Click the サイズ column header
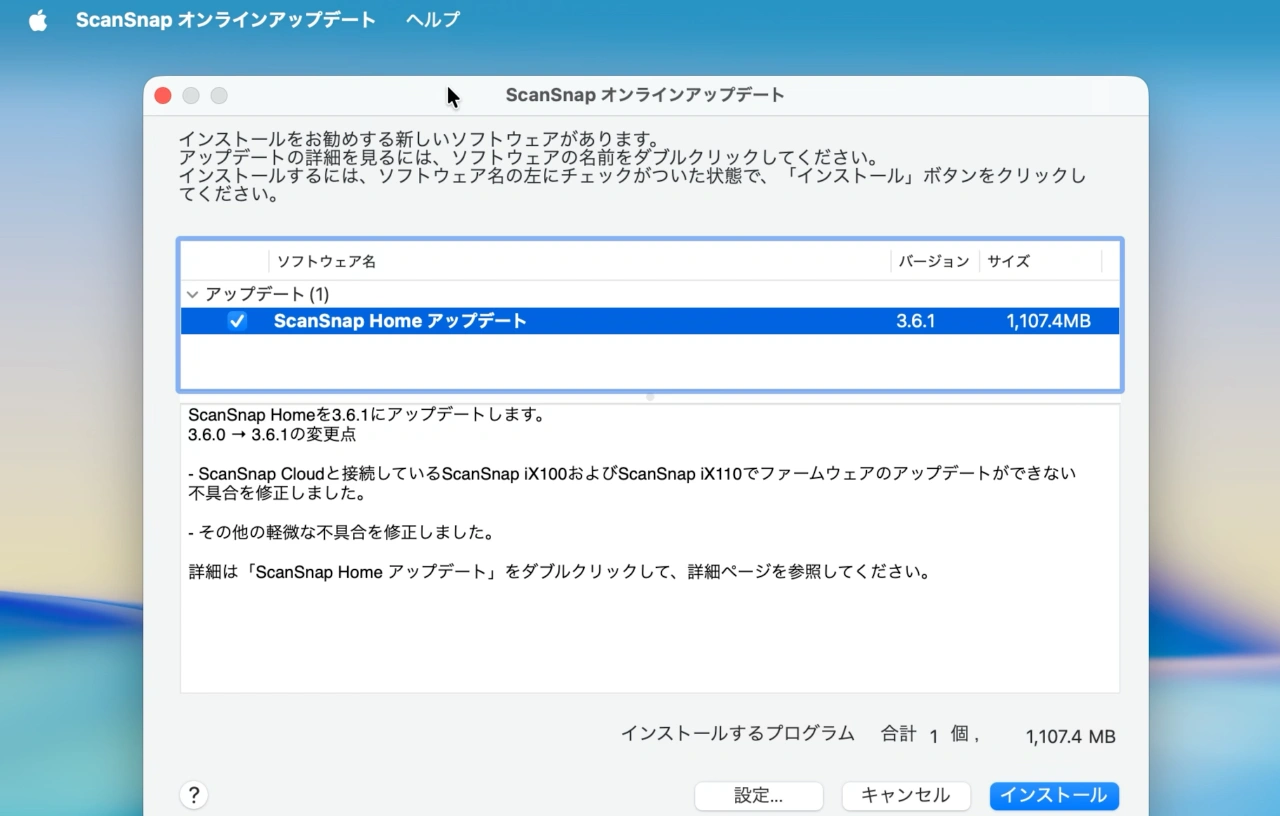 (x=1006, y=261)
